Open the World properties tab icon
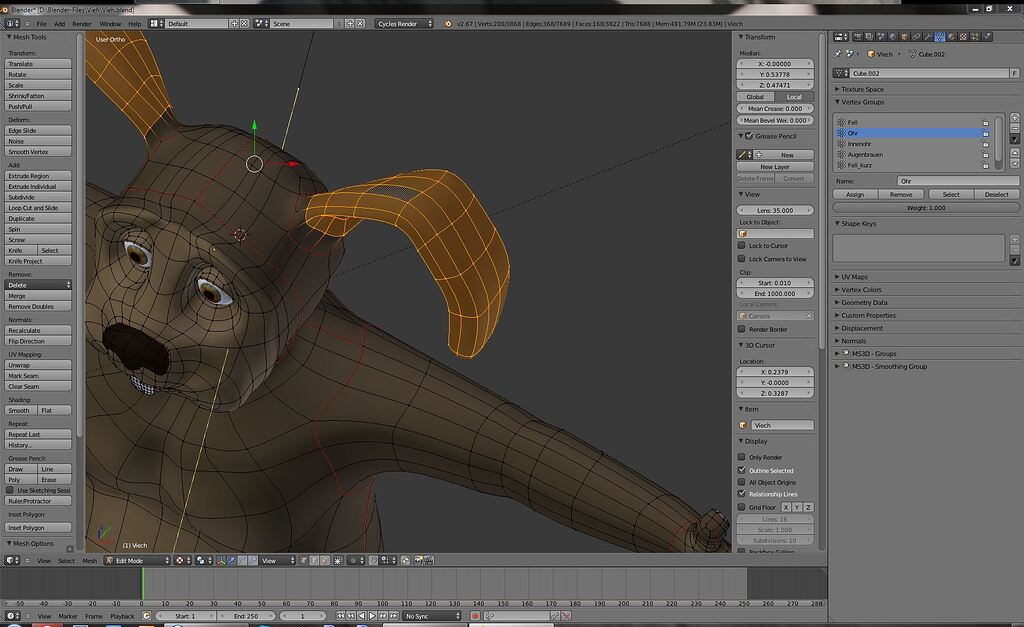The width and height of the screenshot is (1024, 627). 893,37
